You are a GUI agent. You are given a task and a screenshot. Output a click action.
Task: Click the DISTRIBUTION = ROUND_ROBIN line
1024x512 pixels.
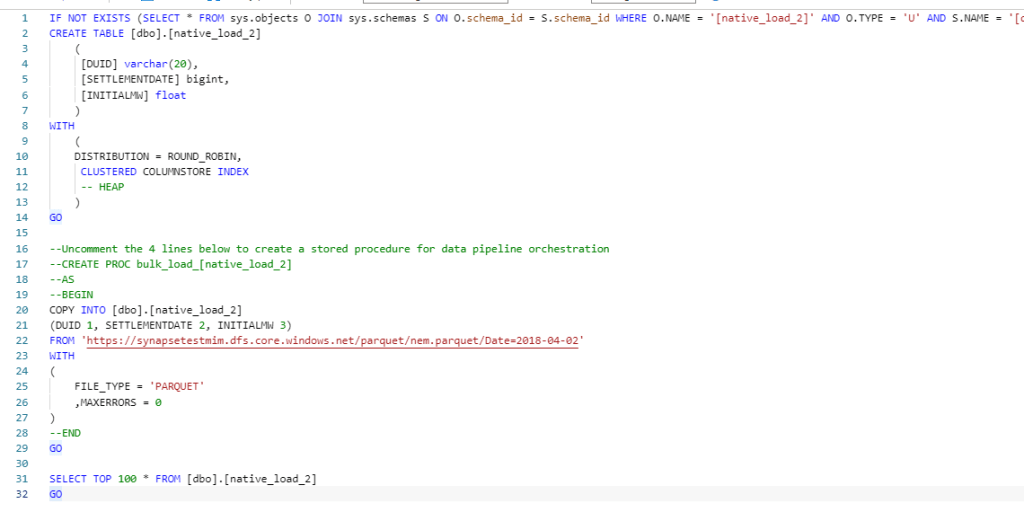(x=158, y=157)
